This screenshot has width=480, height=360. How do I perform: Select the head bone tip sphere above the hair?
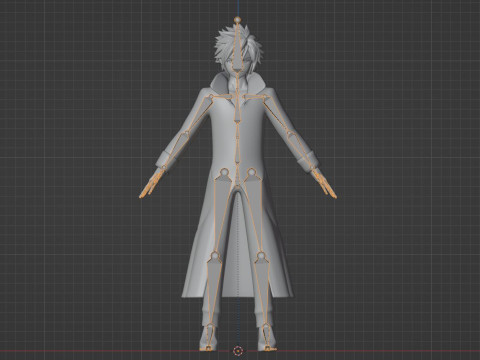pos(237,20)
